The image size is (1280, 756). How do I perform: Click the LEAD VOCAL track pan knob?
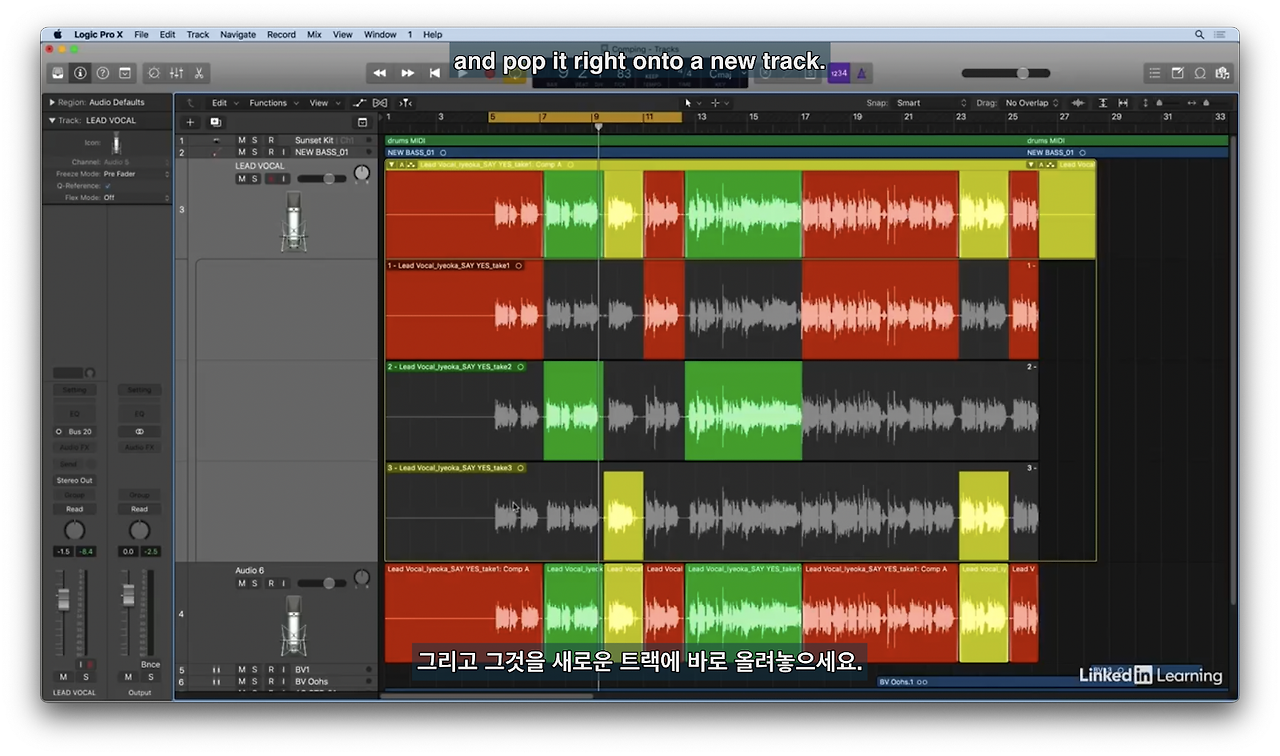click(x=361, y=174)
